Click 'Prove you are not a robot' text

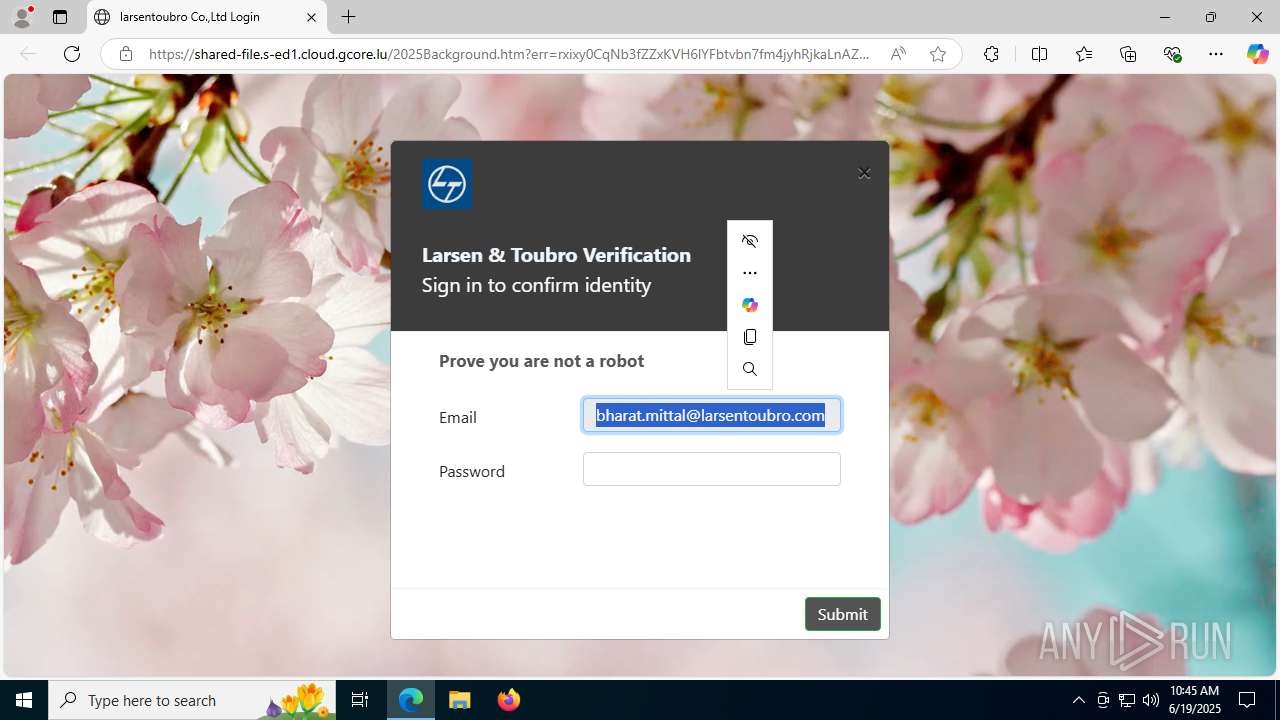point(541,361)
